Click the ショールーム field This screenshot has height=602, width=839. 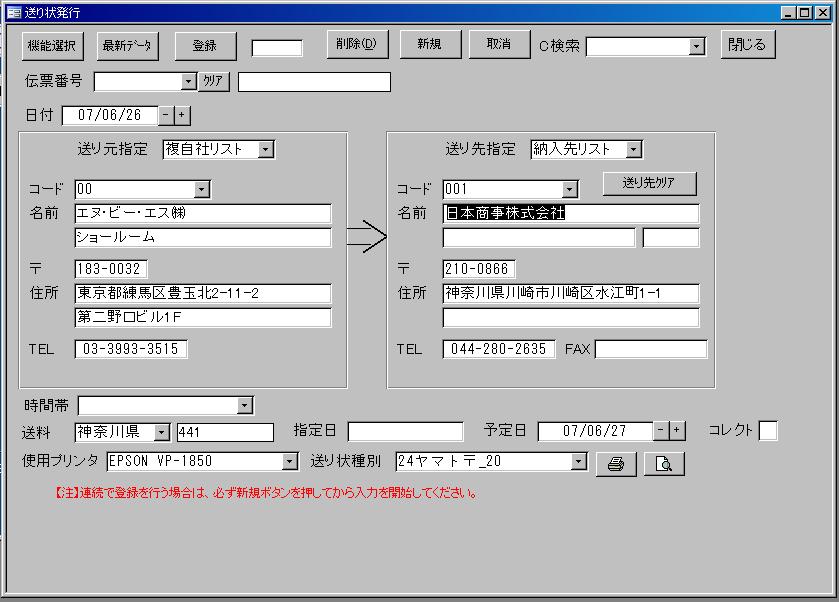(203, 238)
